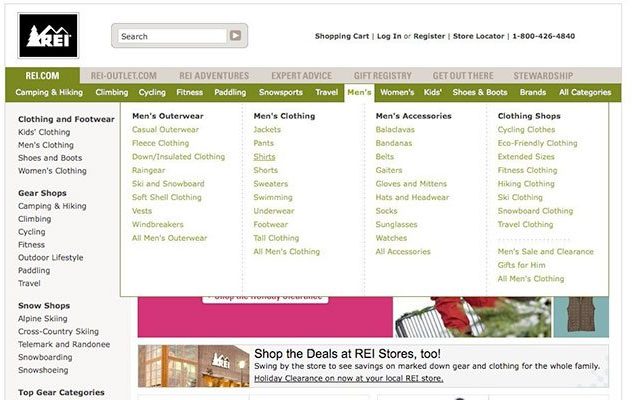Click the red-jacket sled banner image

472,317
